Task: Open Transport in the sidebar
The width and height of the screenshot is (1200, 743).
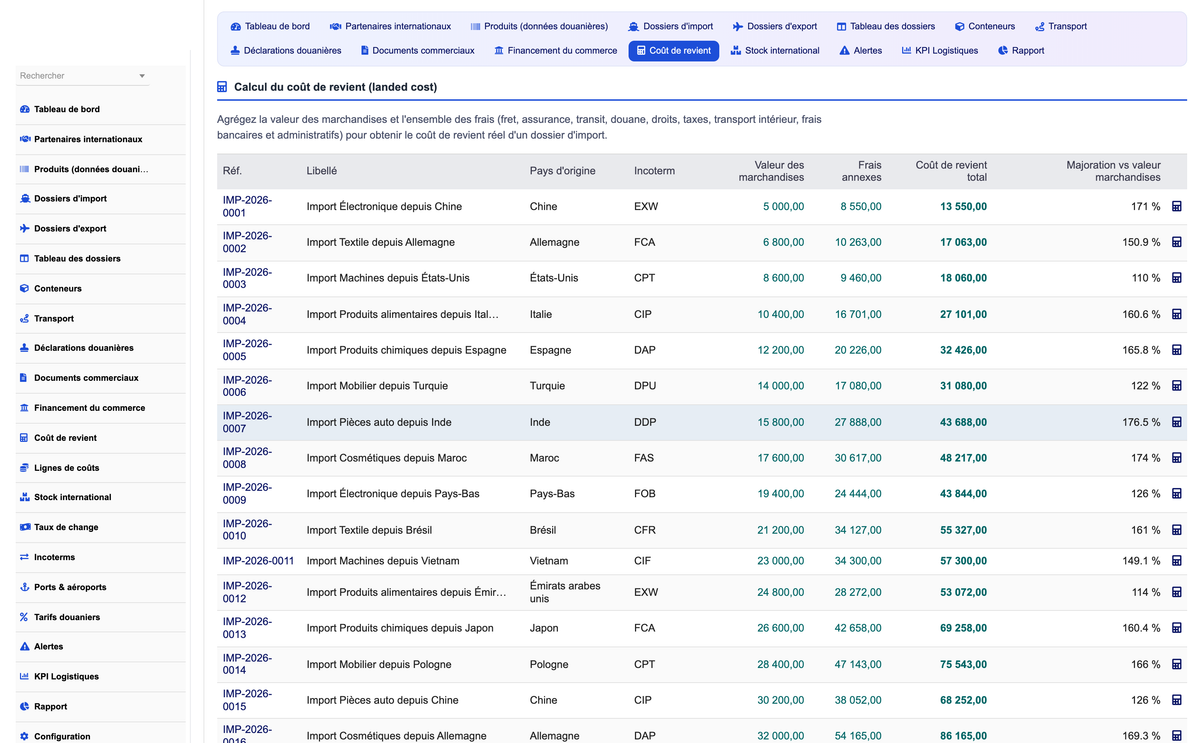Action: [x=101, y=318]
